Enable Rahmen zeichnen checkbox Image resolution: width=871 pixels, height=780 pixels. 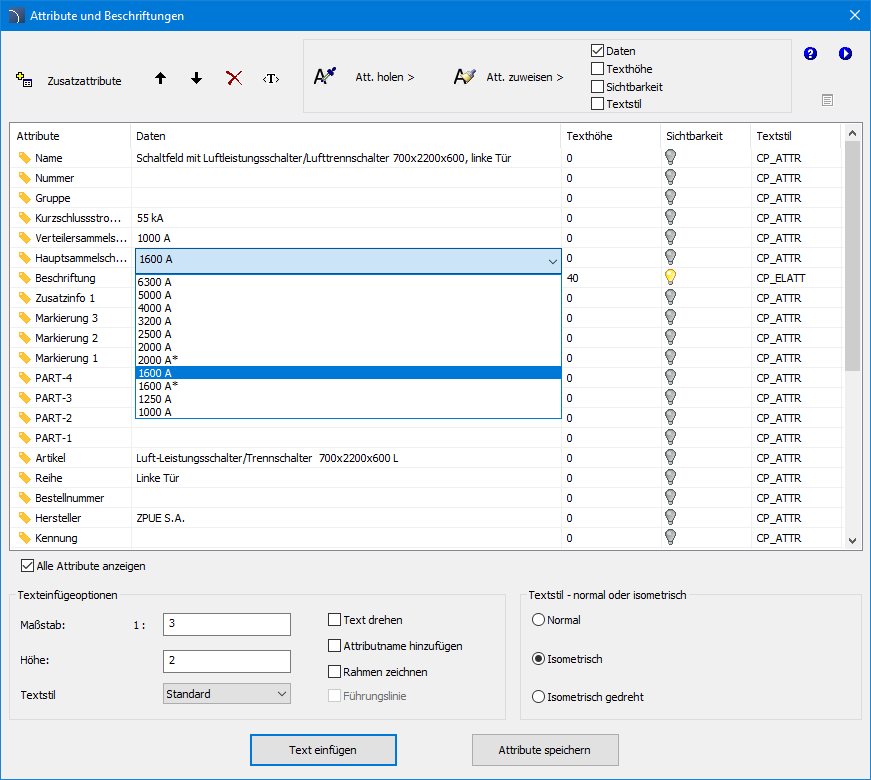(x=335, y=672)
